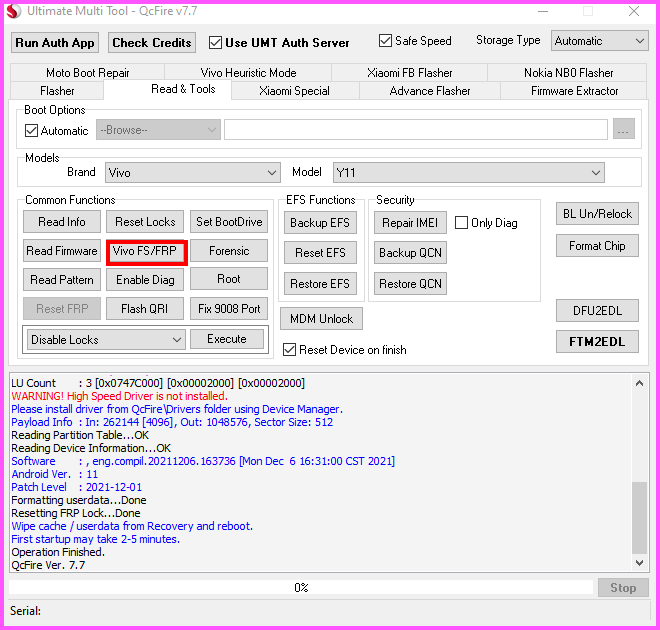Click the Execute button
Screen dimensions: 660x630
(x=227, y=339)
